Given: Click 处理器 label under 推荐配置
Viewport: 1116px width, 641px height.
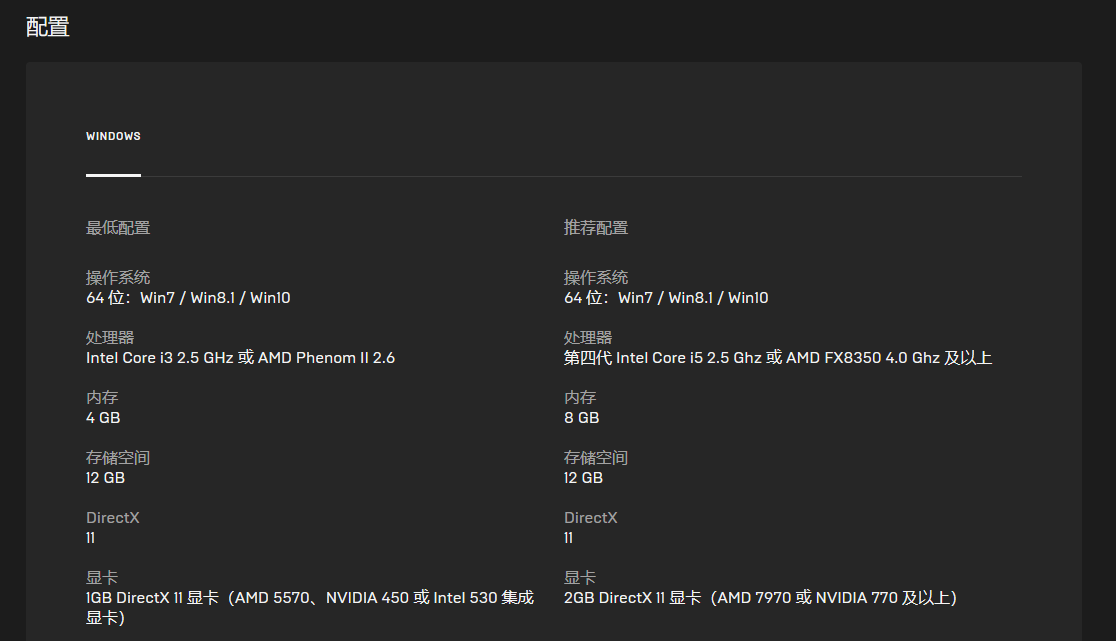Looking at the screenshot, I should 588,338.
